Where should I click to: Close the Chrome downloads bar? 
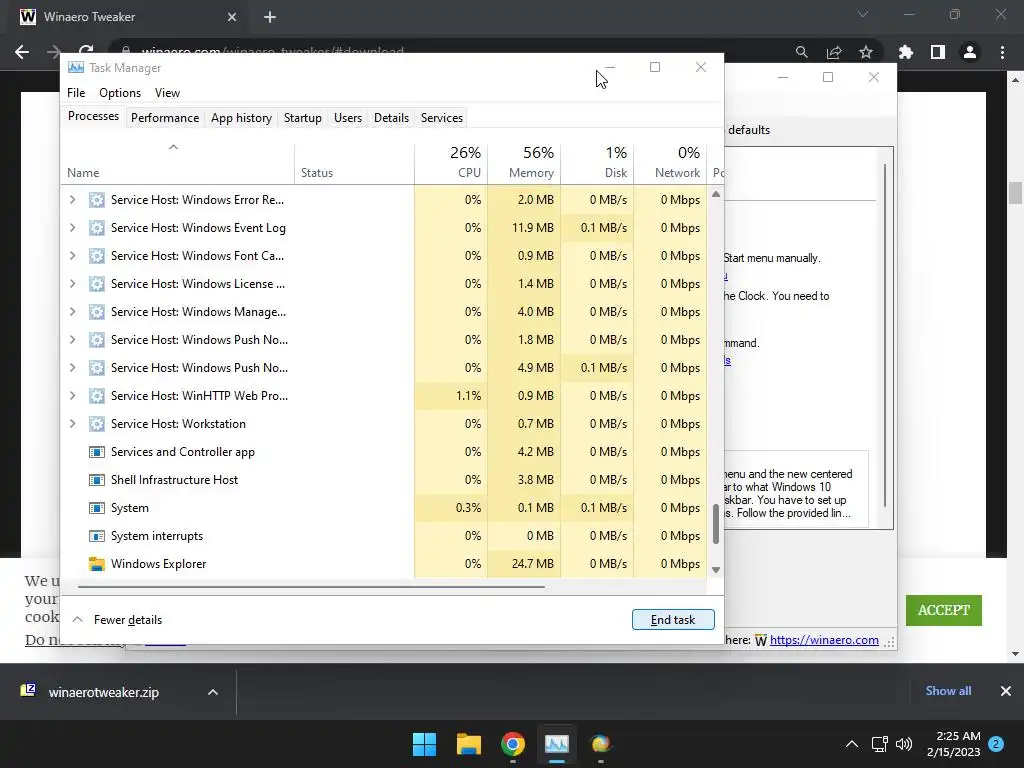coord(1006,691)
